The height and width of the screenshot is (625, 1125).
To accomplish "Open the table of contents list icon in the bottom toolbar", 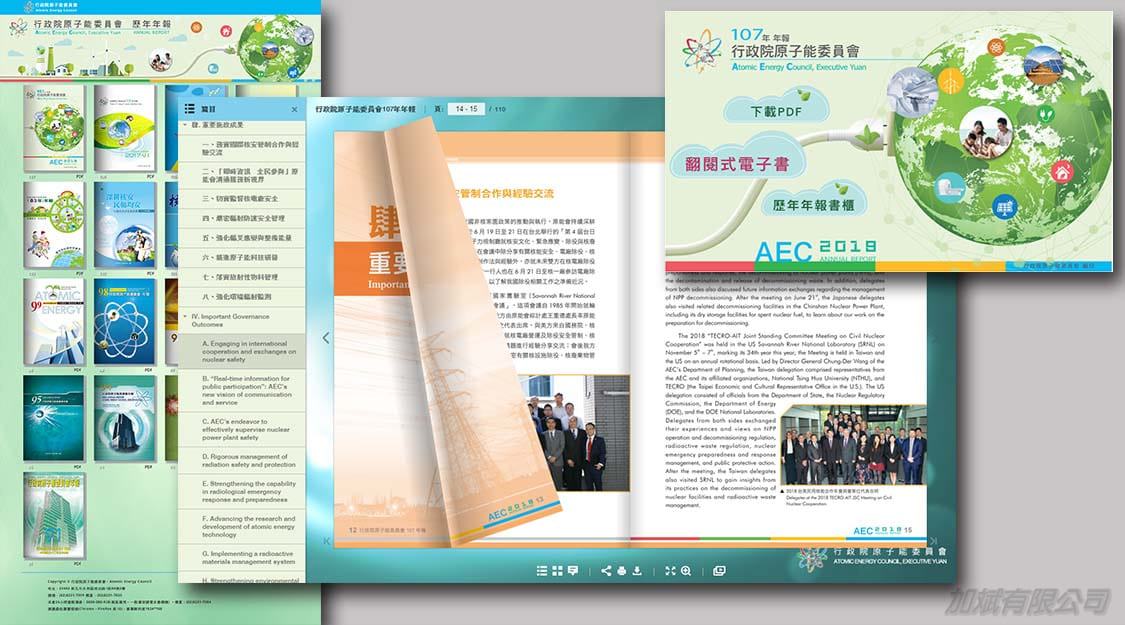I will point(542,570).
